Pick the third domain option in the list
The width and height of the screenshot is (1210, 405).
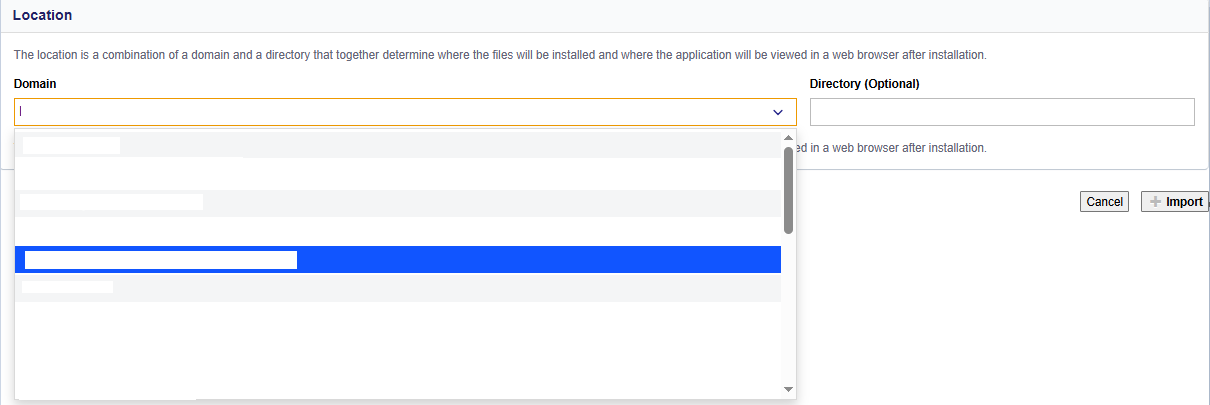point(398,203)
